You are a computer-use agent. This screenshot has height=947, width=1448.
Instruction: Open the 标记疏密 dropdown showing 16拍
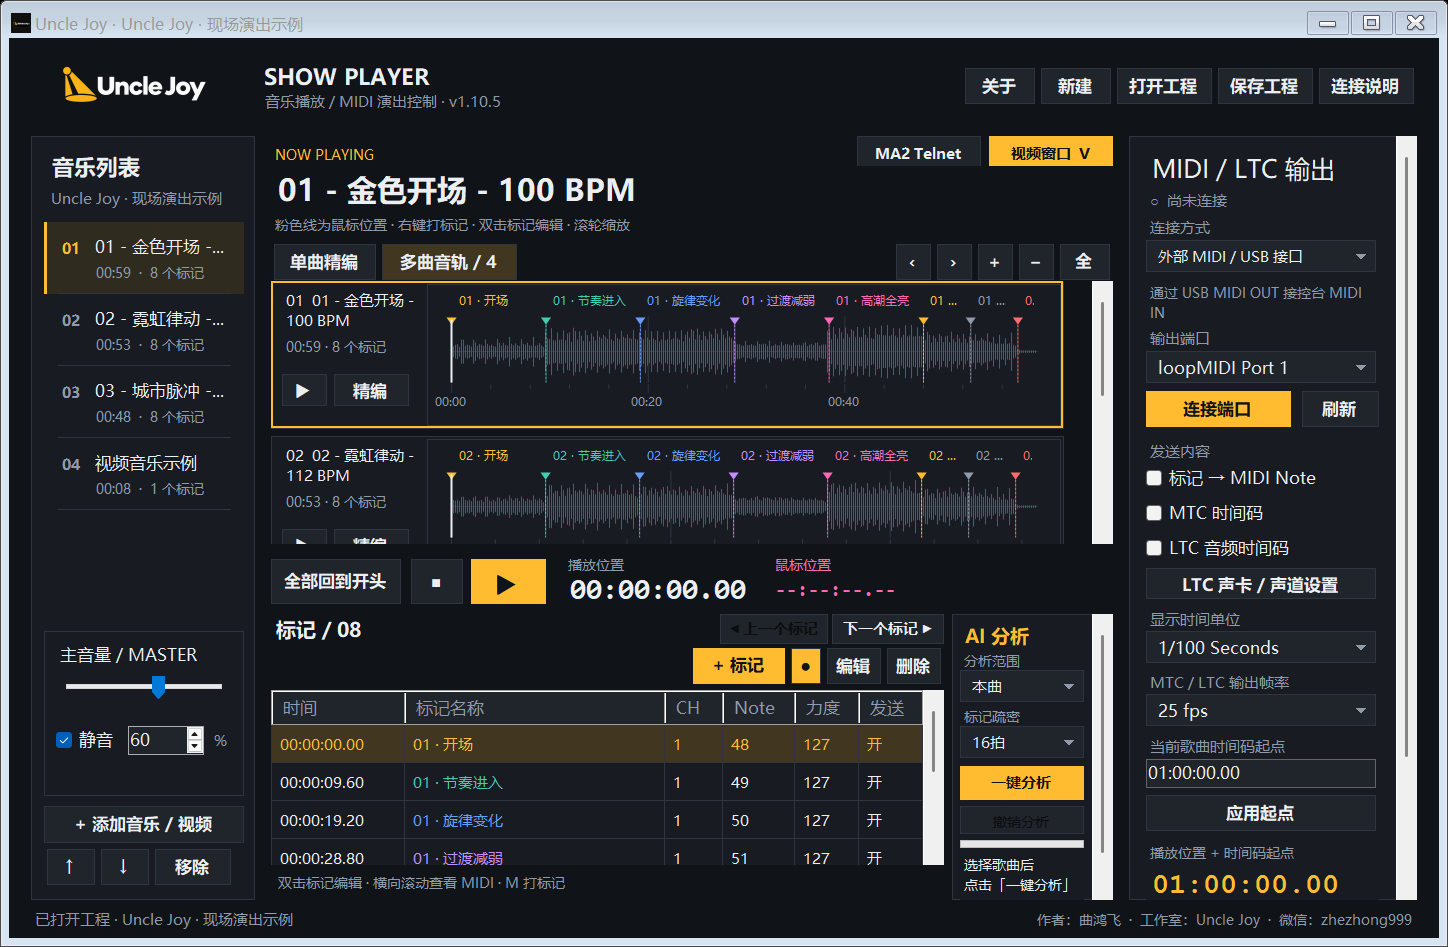pyautogui.click(x=1022, y=743)
